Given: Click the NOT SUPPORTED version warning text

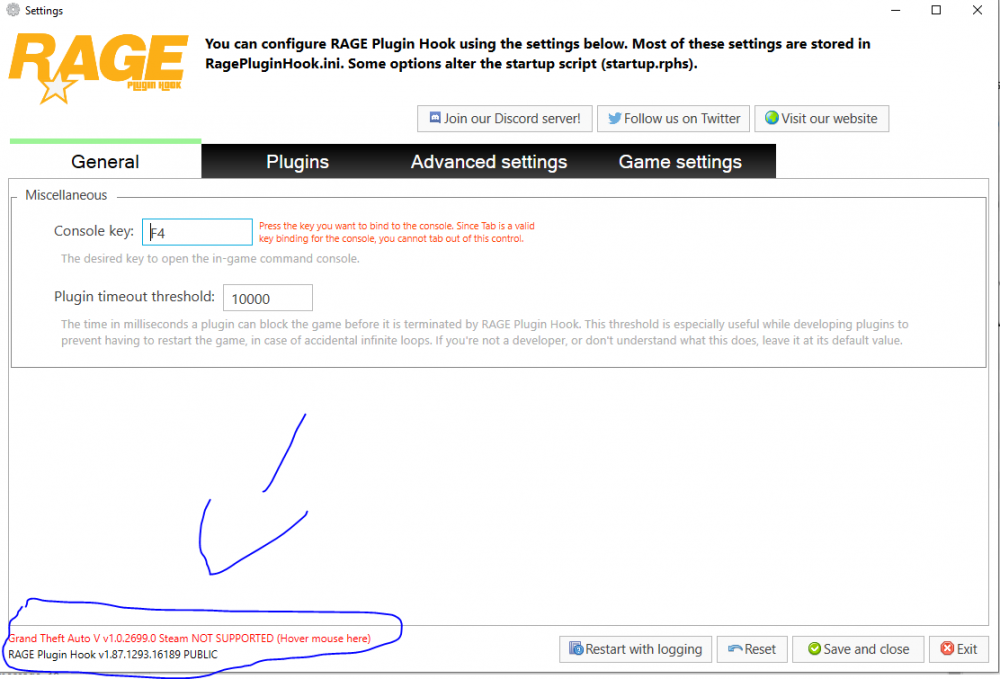Looking at the screenshot, I should 189,638.
